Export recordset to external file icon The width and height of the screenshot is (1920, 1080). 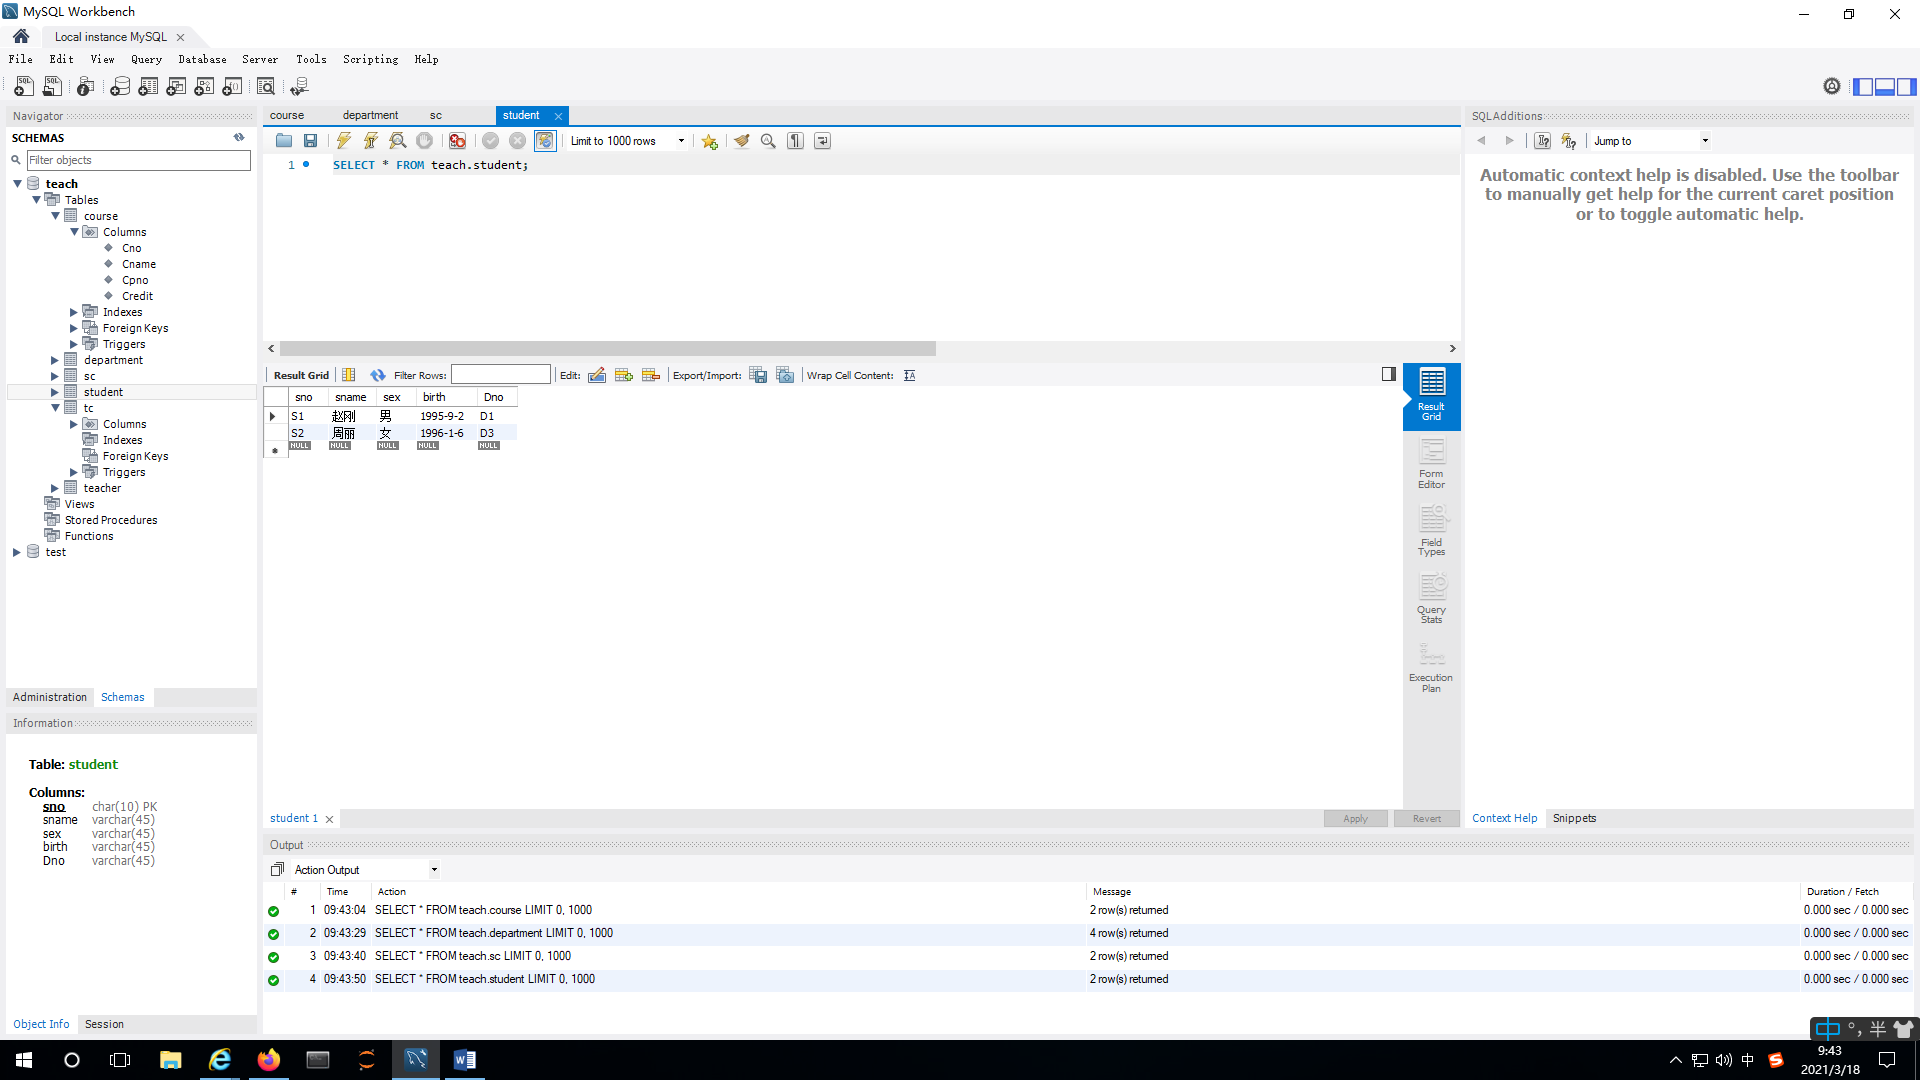point(758,375)
